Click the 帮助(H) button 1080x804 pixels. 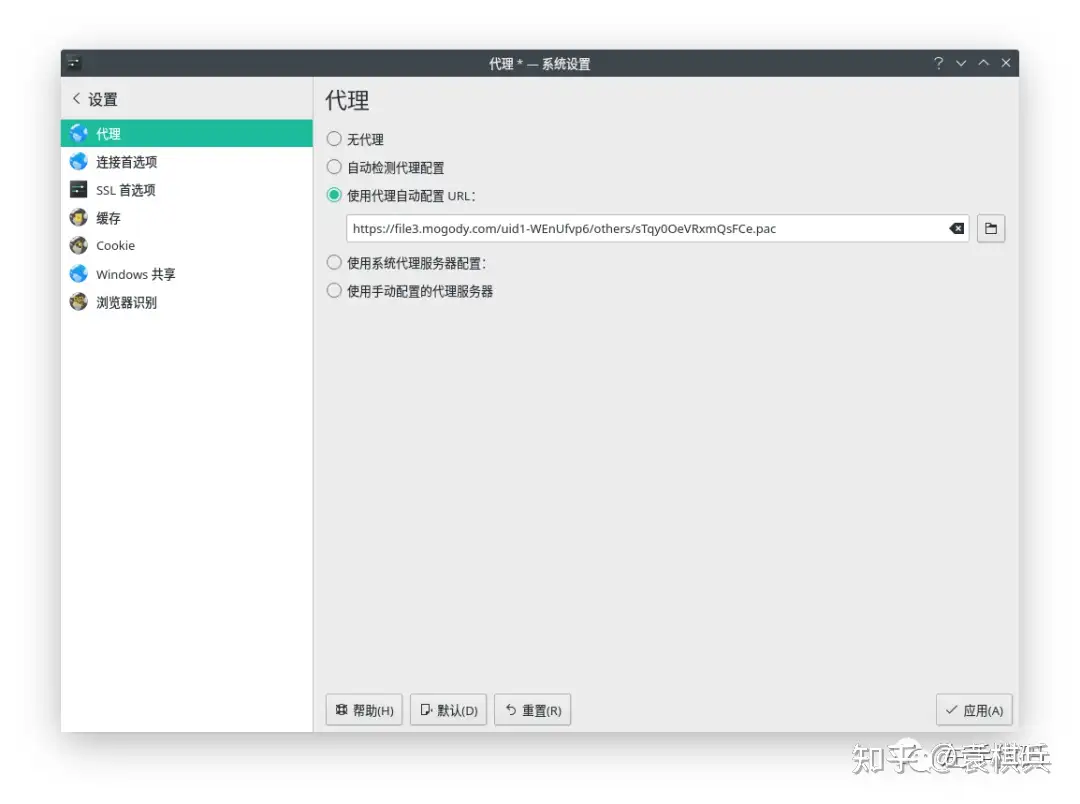click(x=364, y=710)
